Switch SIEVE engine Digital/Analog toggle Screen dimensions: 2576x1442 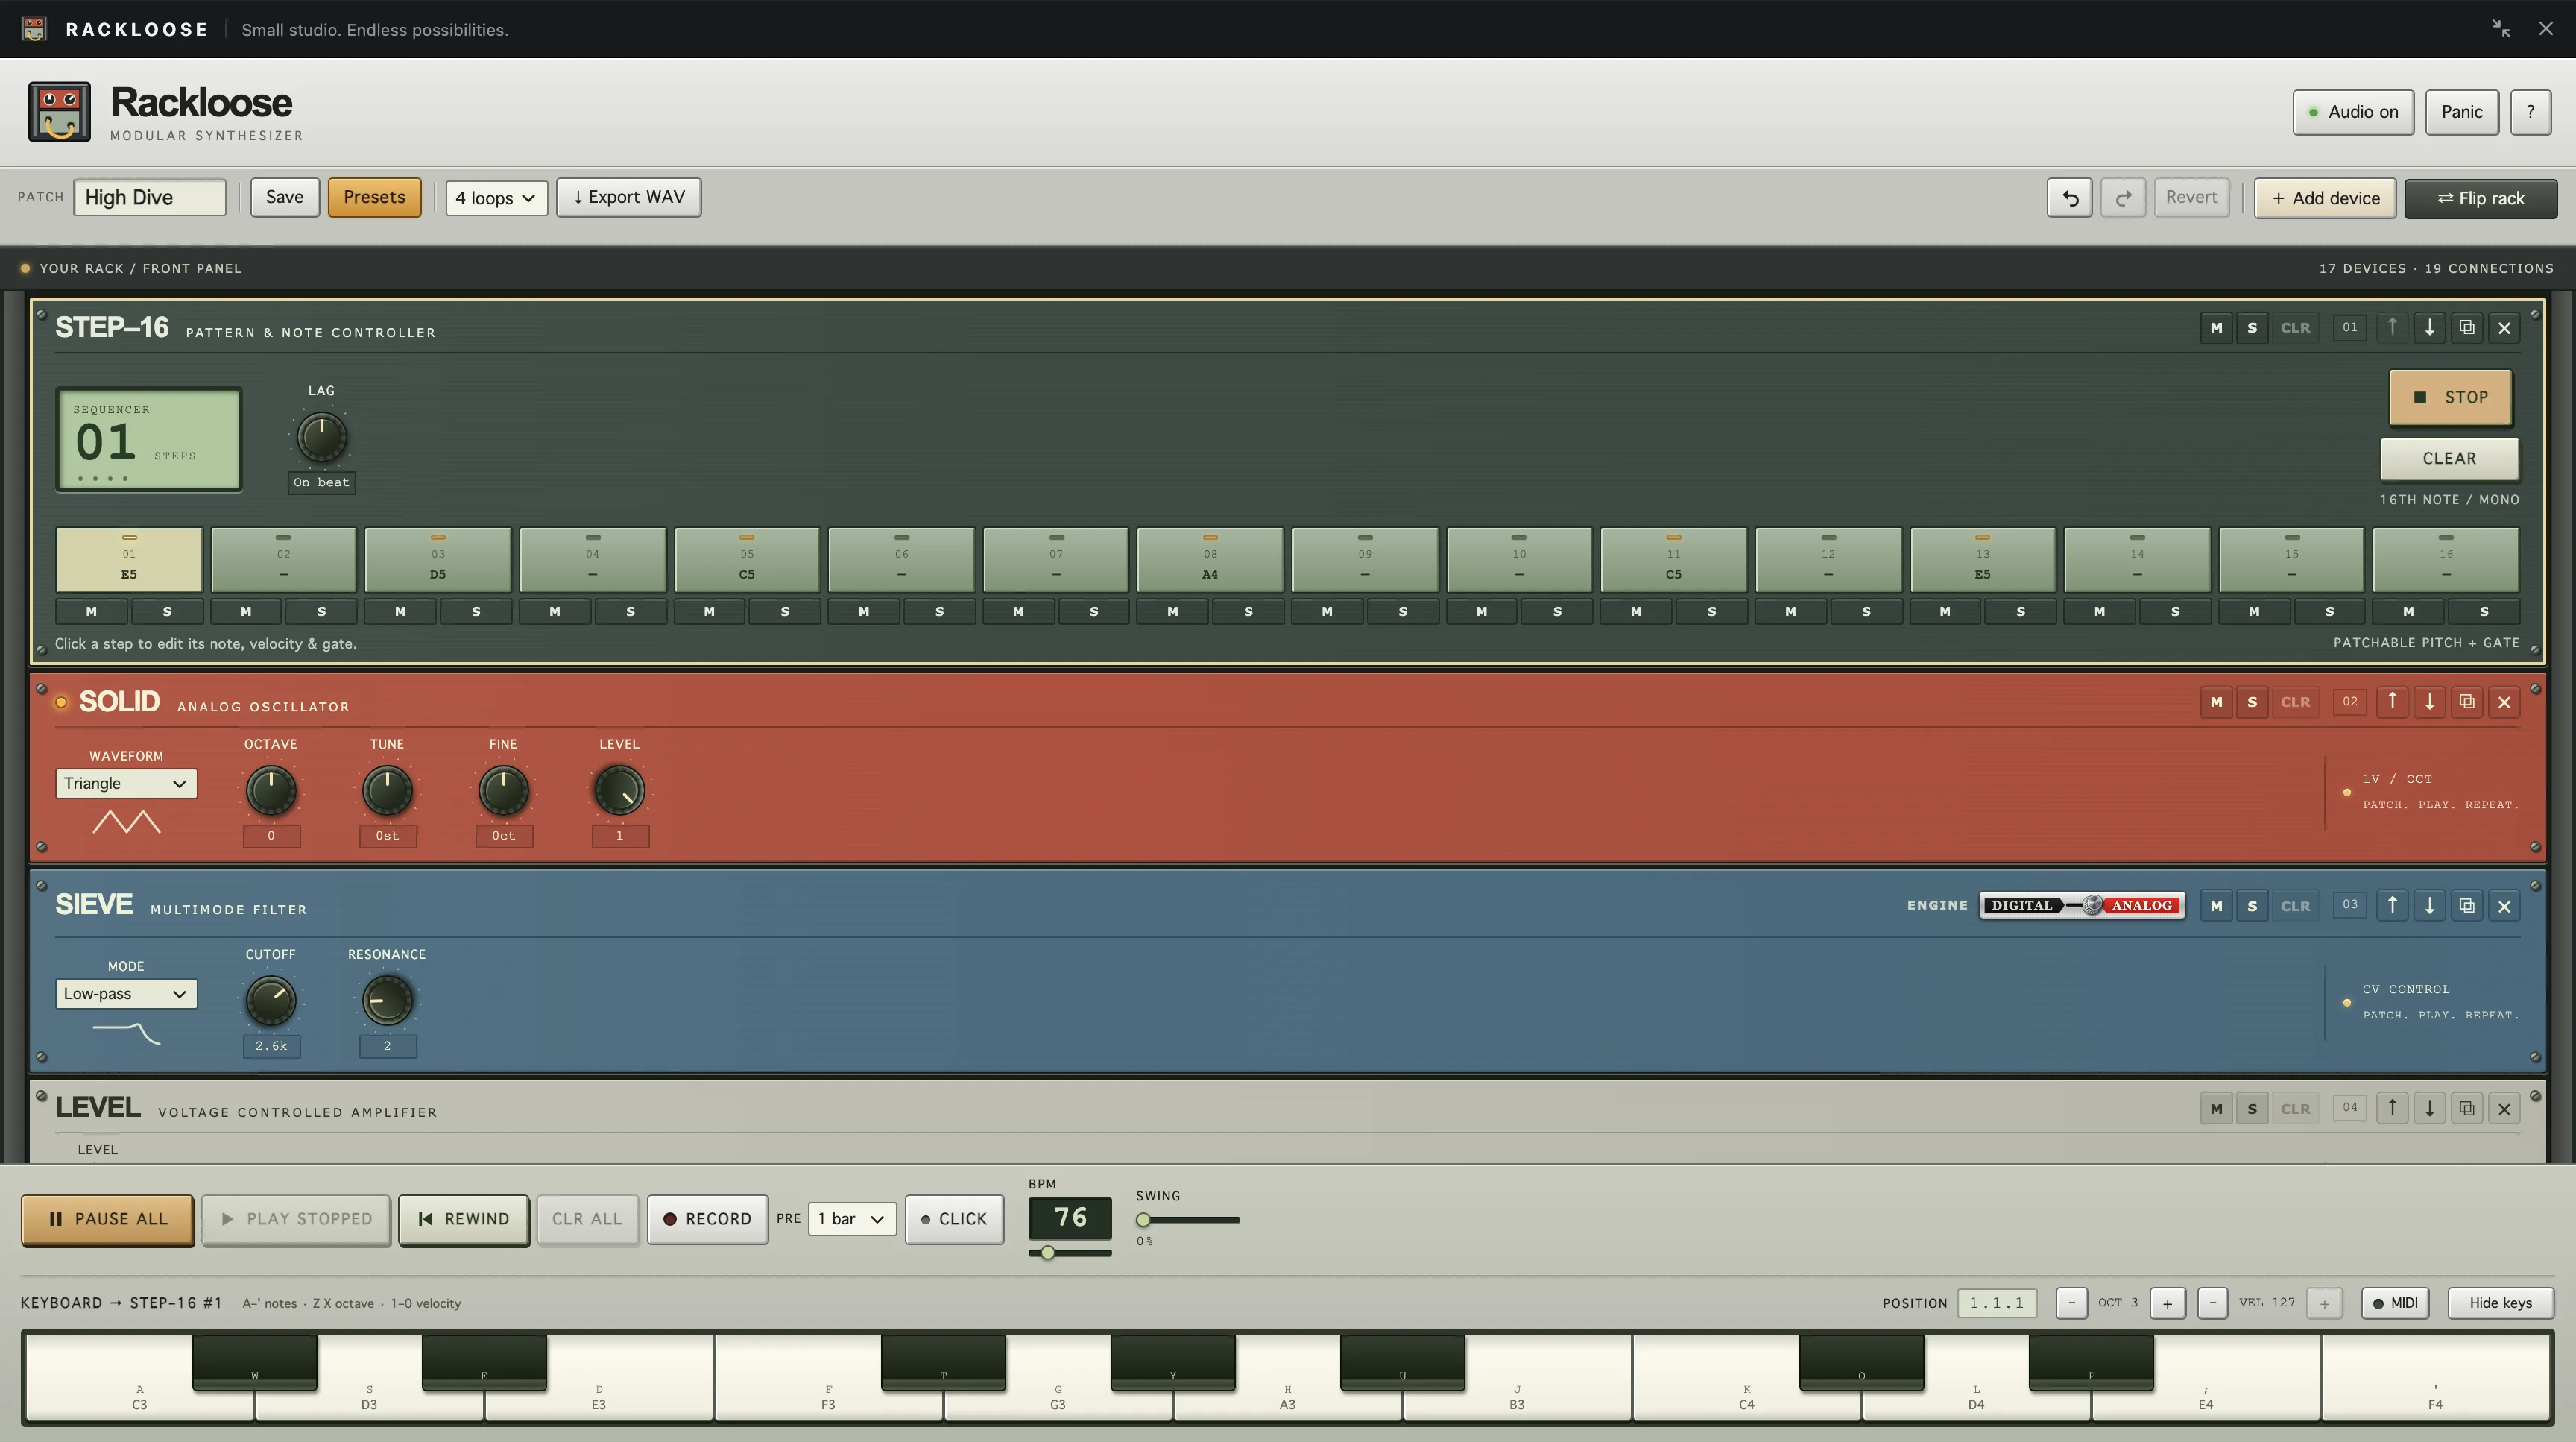(x=2082, y=906)
